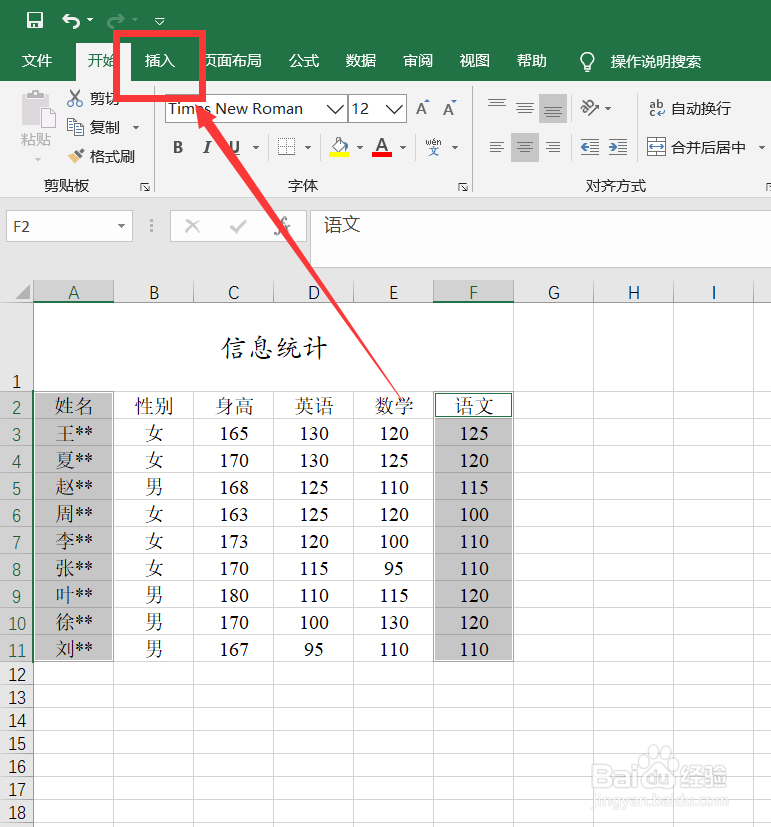Image resolution: width=771 pixels, height=827 pixels.
Task: Expand the phonetic guide dropdown arrow
Action: pos(455,148)
